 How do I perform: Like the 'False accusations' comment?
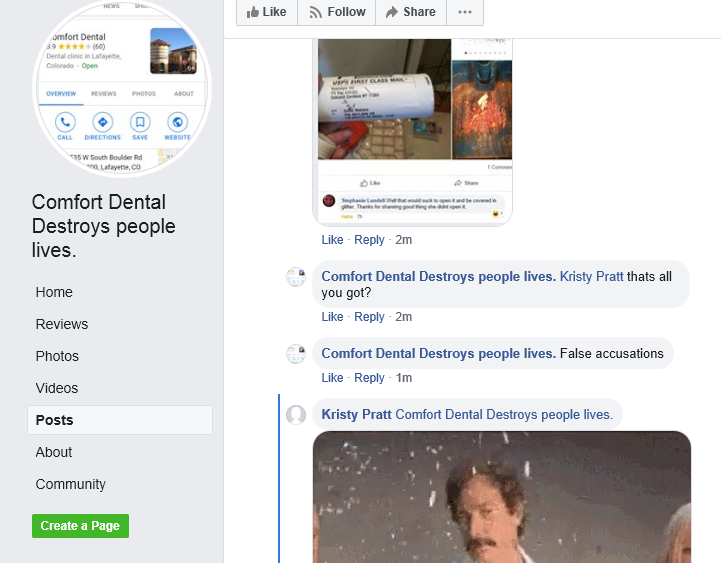[332, 378]
